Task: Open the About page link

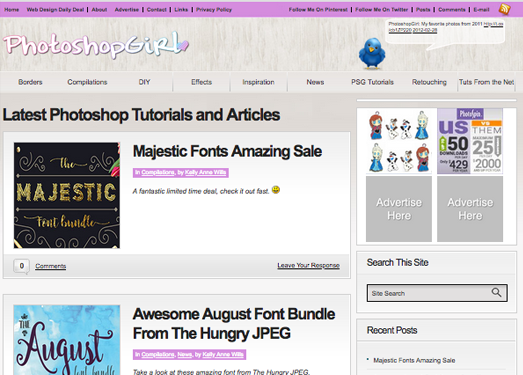Action: click(x=99, y=10)
